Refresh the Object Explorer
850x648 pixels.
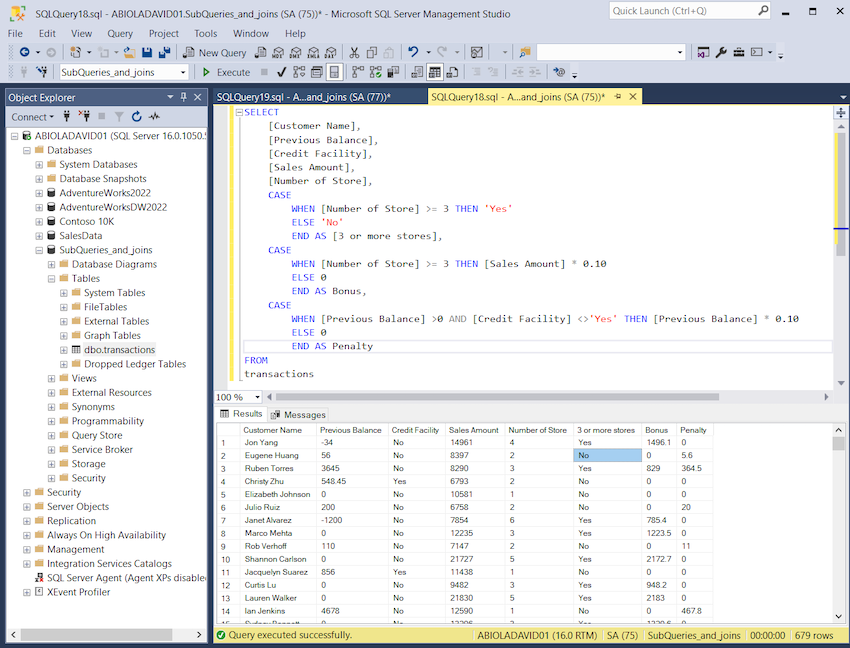click(136, 117)
